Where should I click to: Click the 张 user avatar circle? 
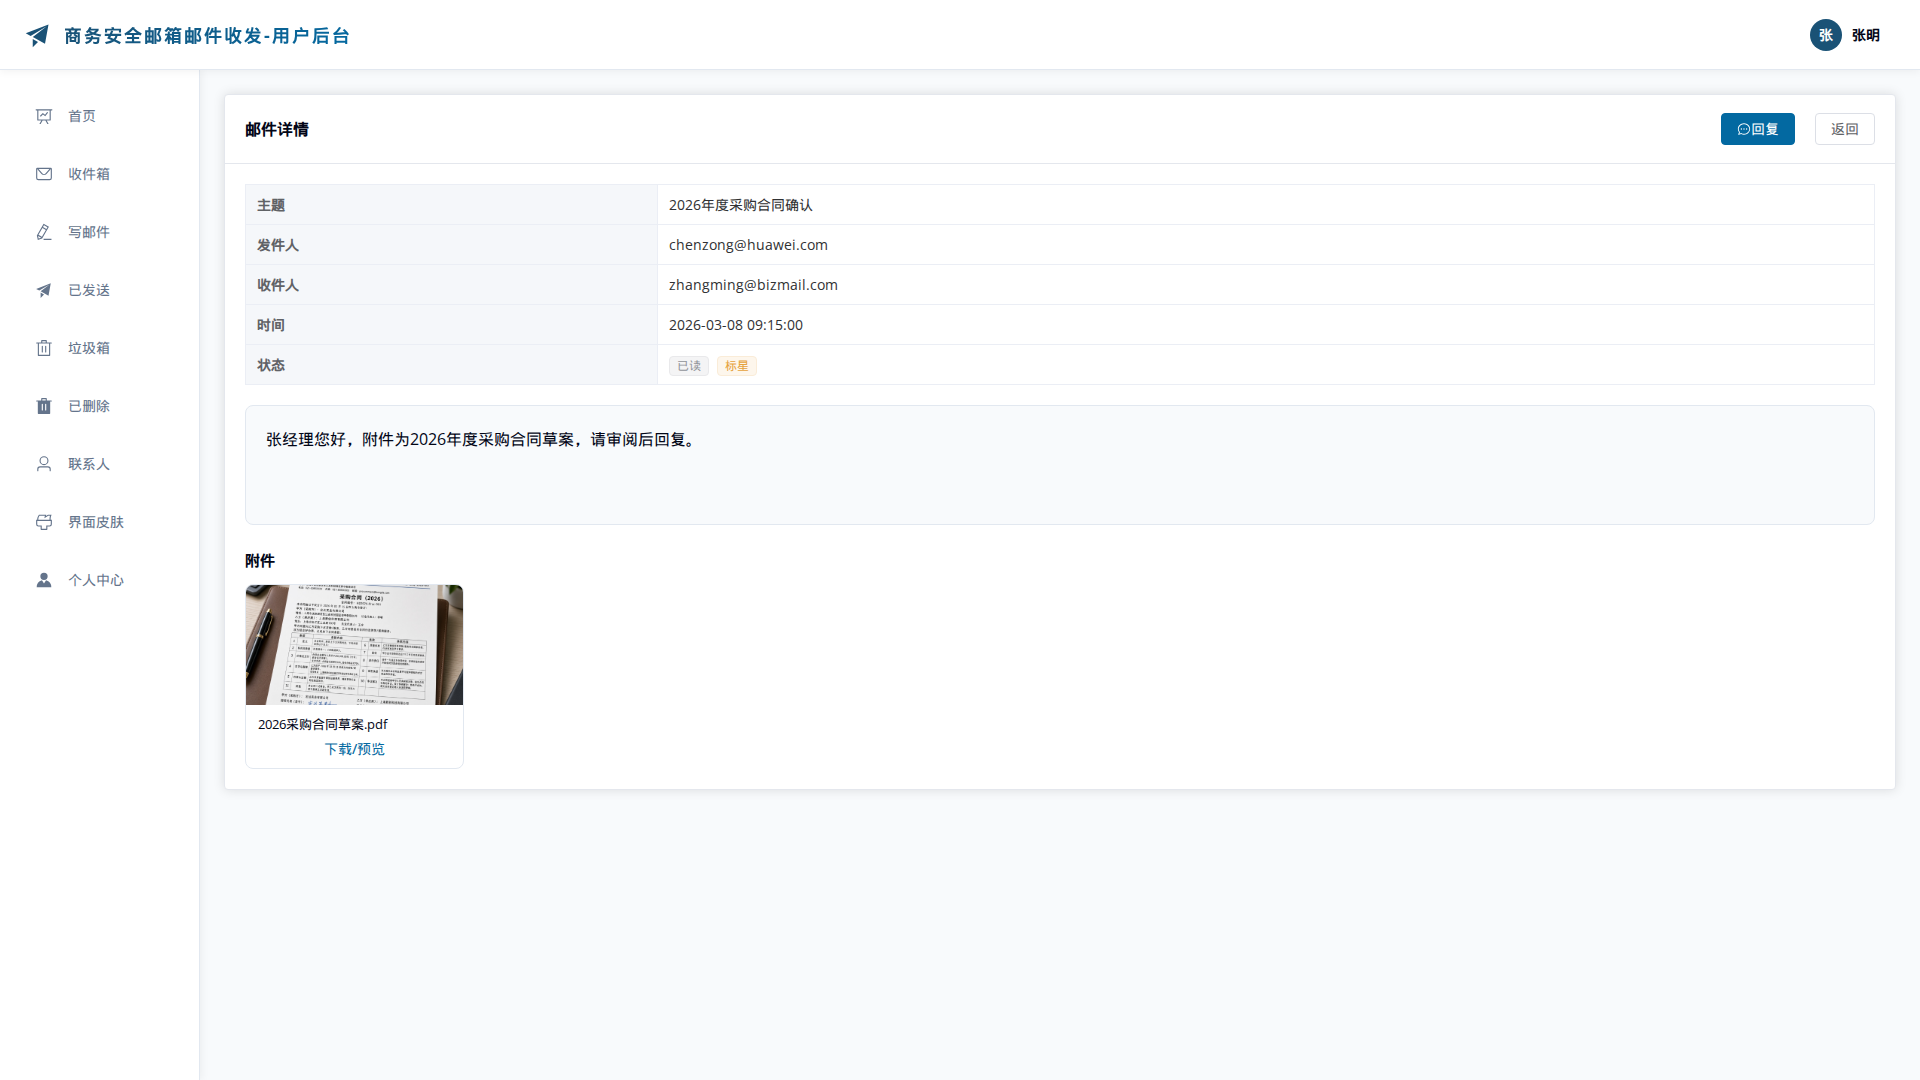[x=1825, y=35]
